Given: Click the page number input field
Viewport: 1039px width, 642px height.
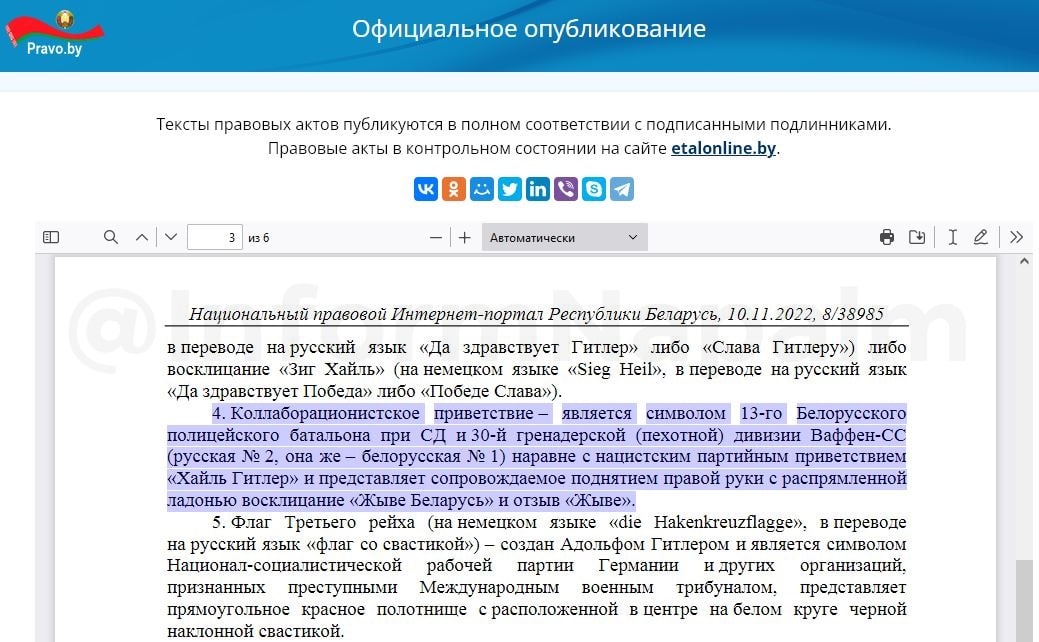Looking at the screenshot, I should point(214,237).
